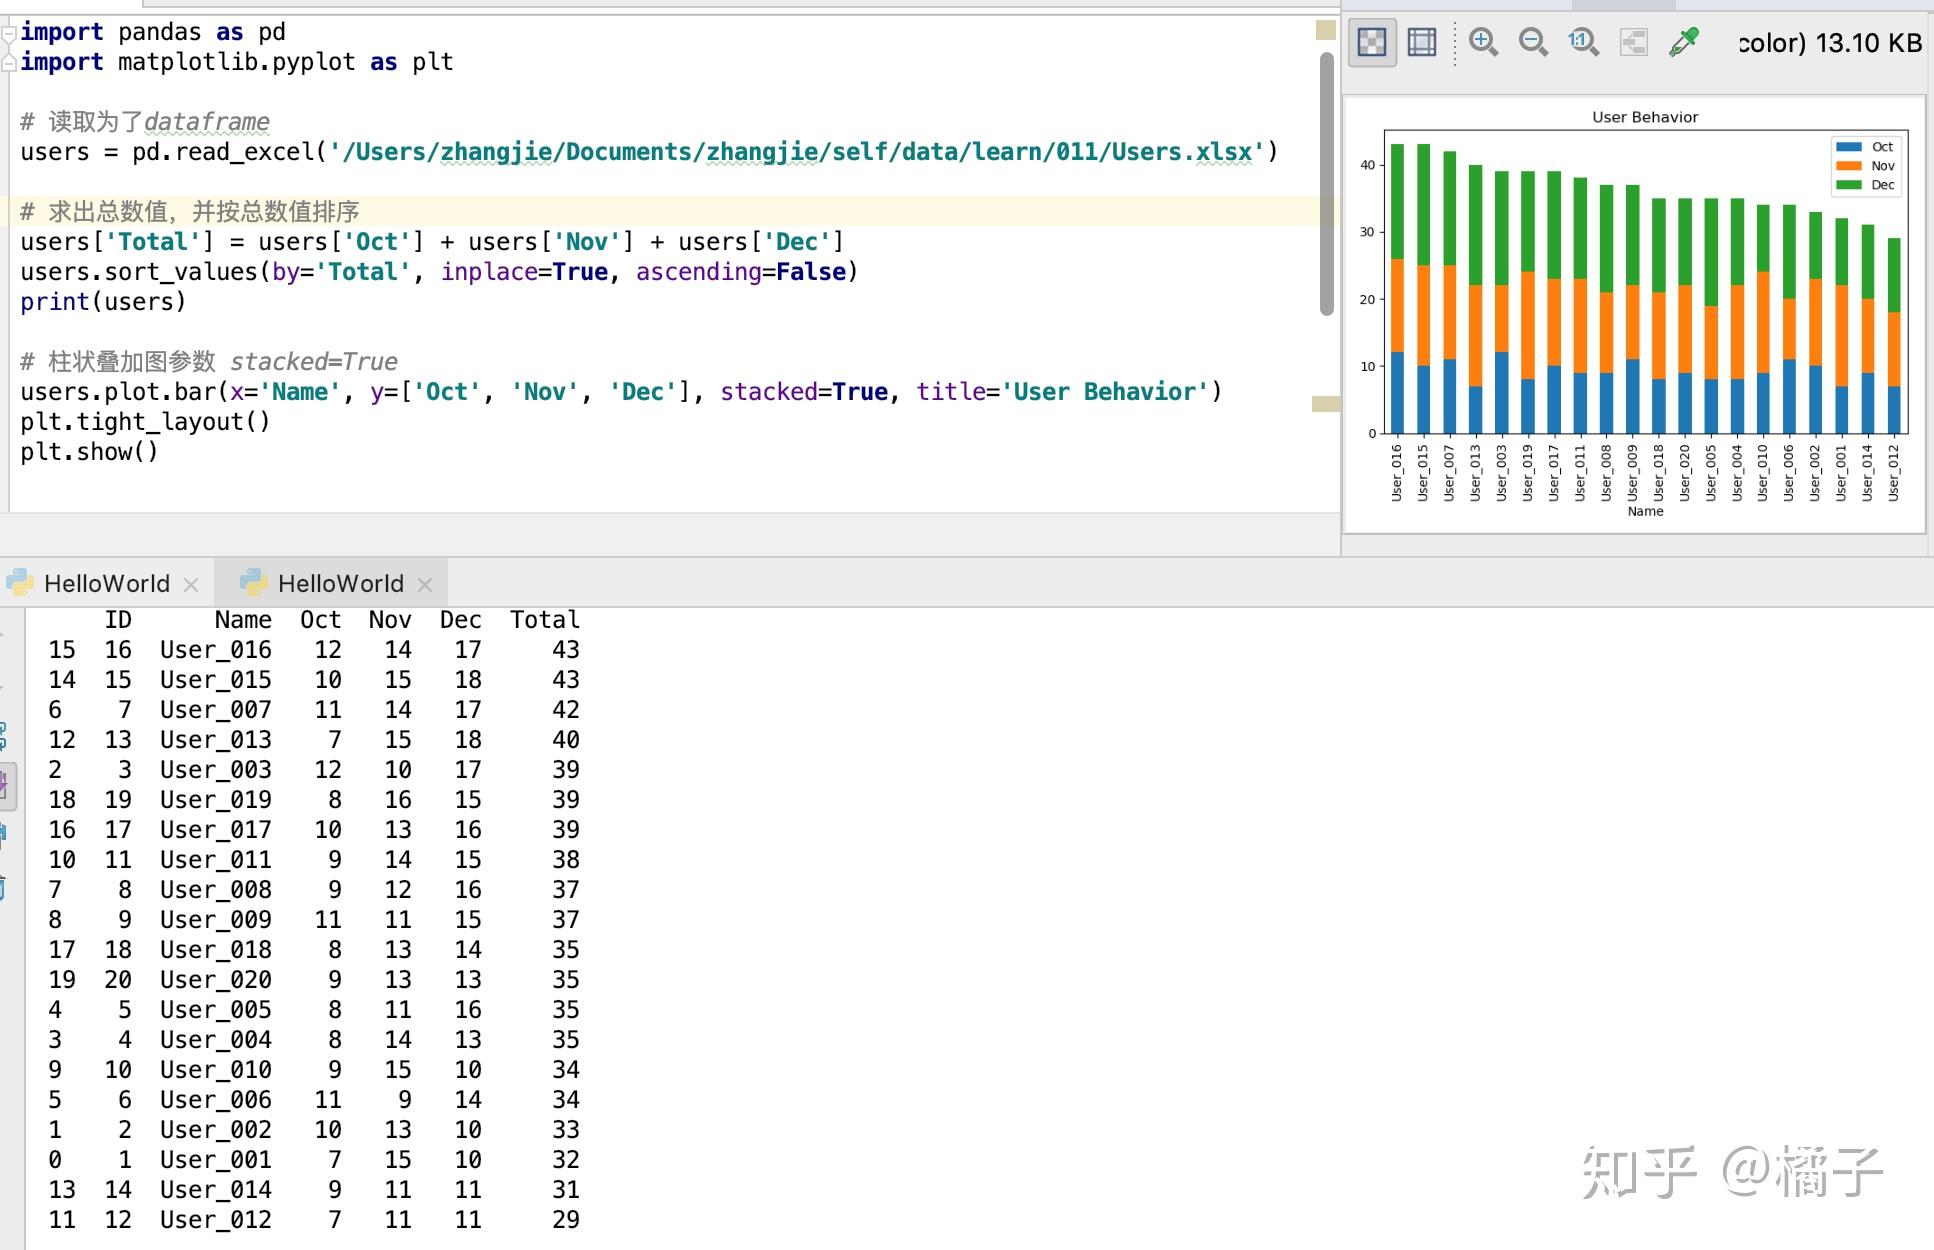Click the 'Nov' column header in output
Screen dimensions: 1934x1250
pos(390,620)
